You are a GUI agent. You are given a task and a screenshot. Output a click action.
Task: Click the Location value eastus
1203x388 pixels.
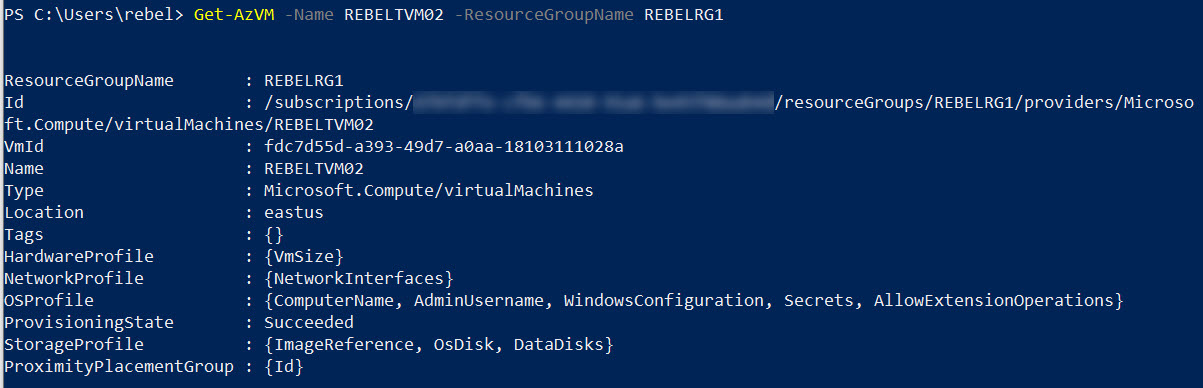click(x=294, y=212)
